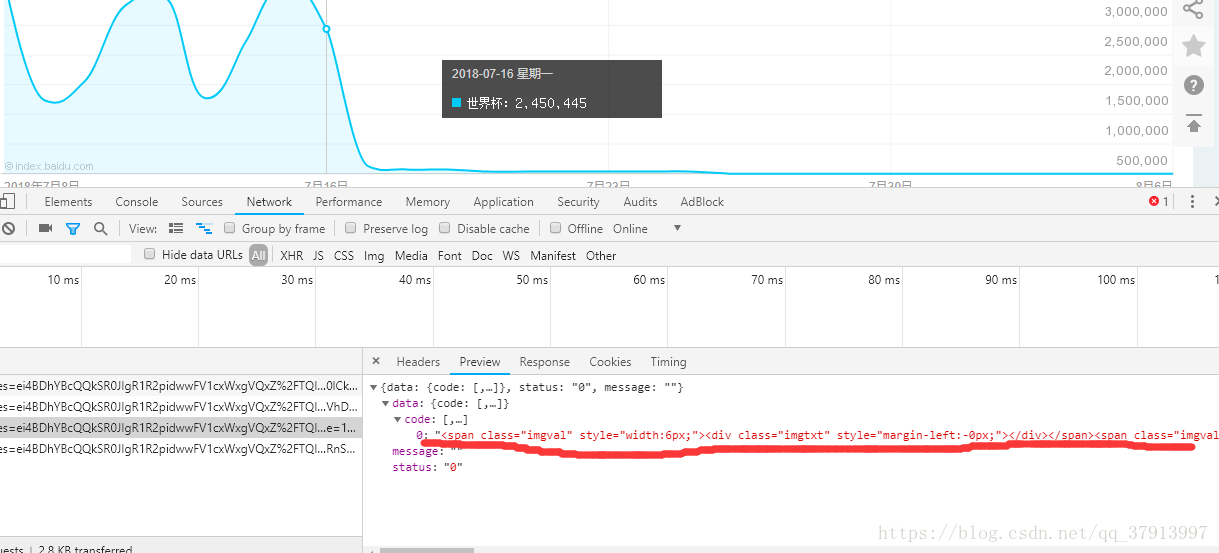Check the Disable cache checkbox
1219x553 pixels.
(x=446, y=229)
